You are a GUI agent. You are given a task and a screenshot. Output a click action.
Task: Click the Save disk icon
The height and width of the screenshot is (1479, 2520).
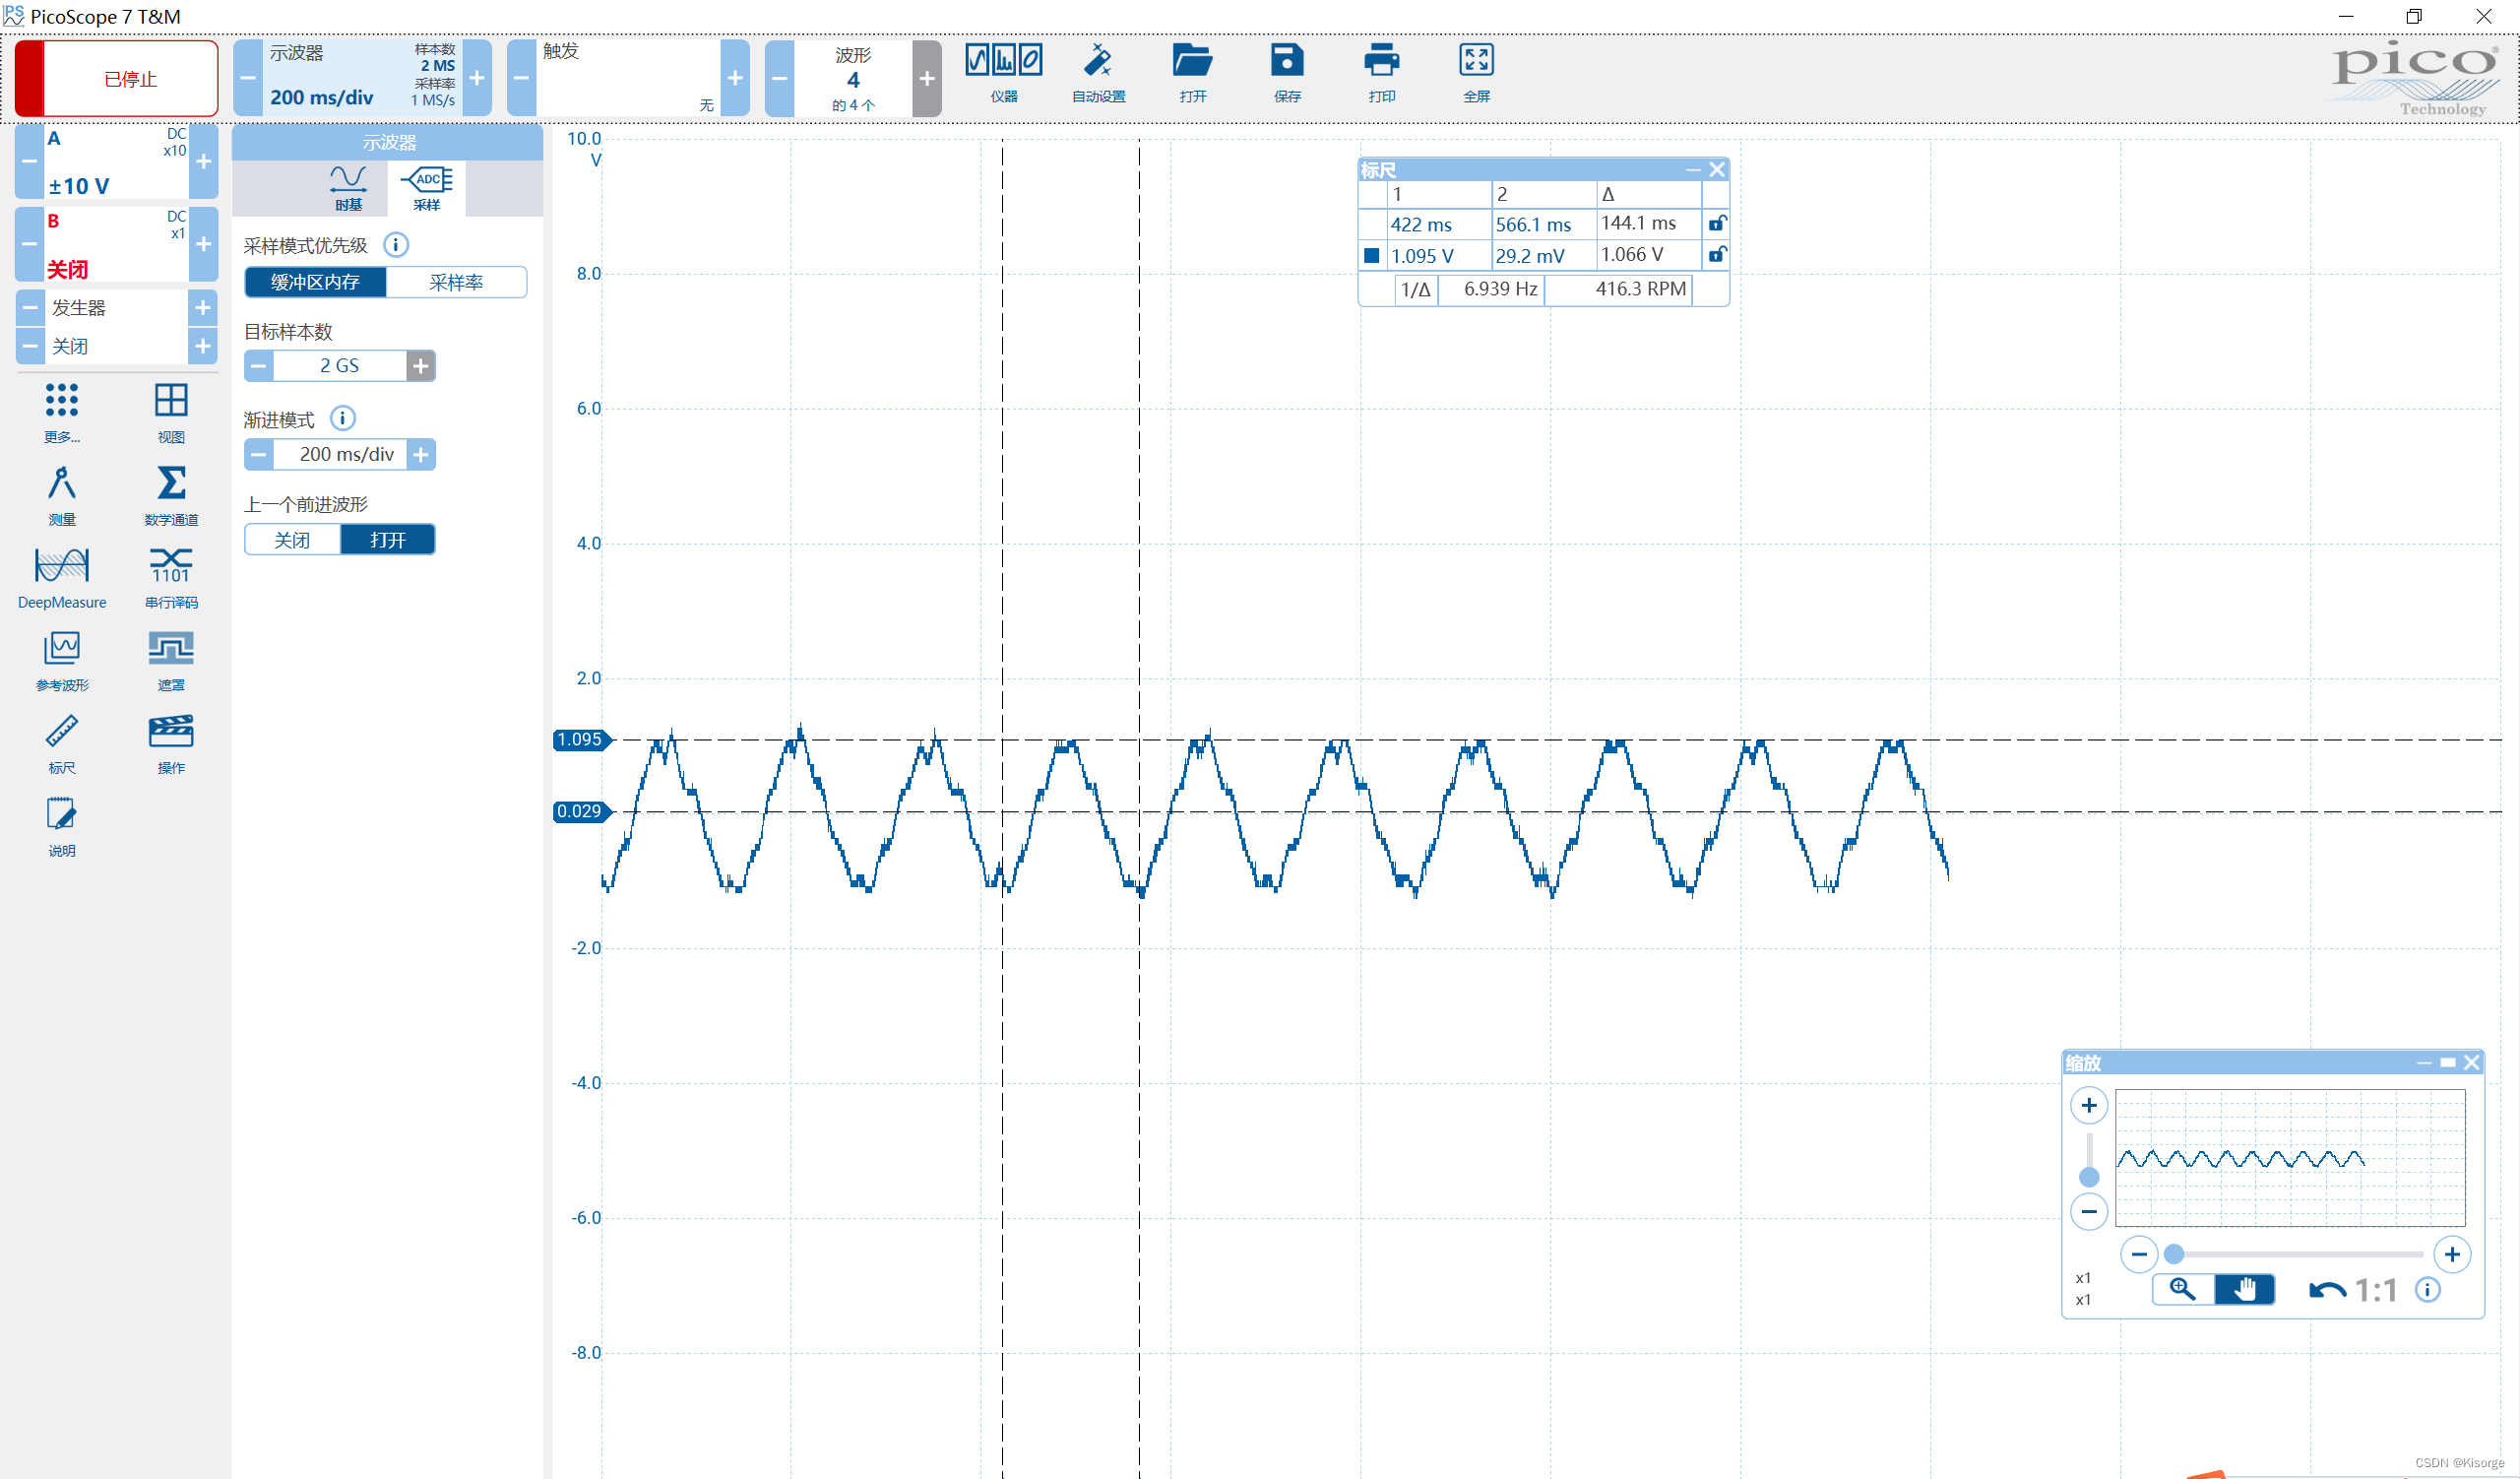[1286, 62]
